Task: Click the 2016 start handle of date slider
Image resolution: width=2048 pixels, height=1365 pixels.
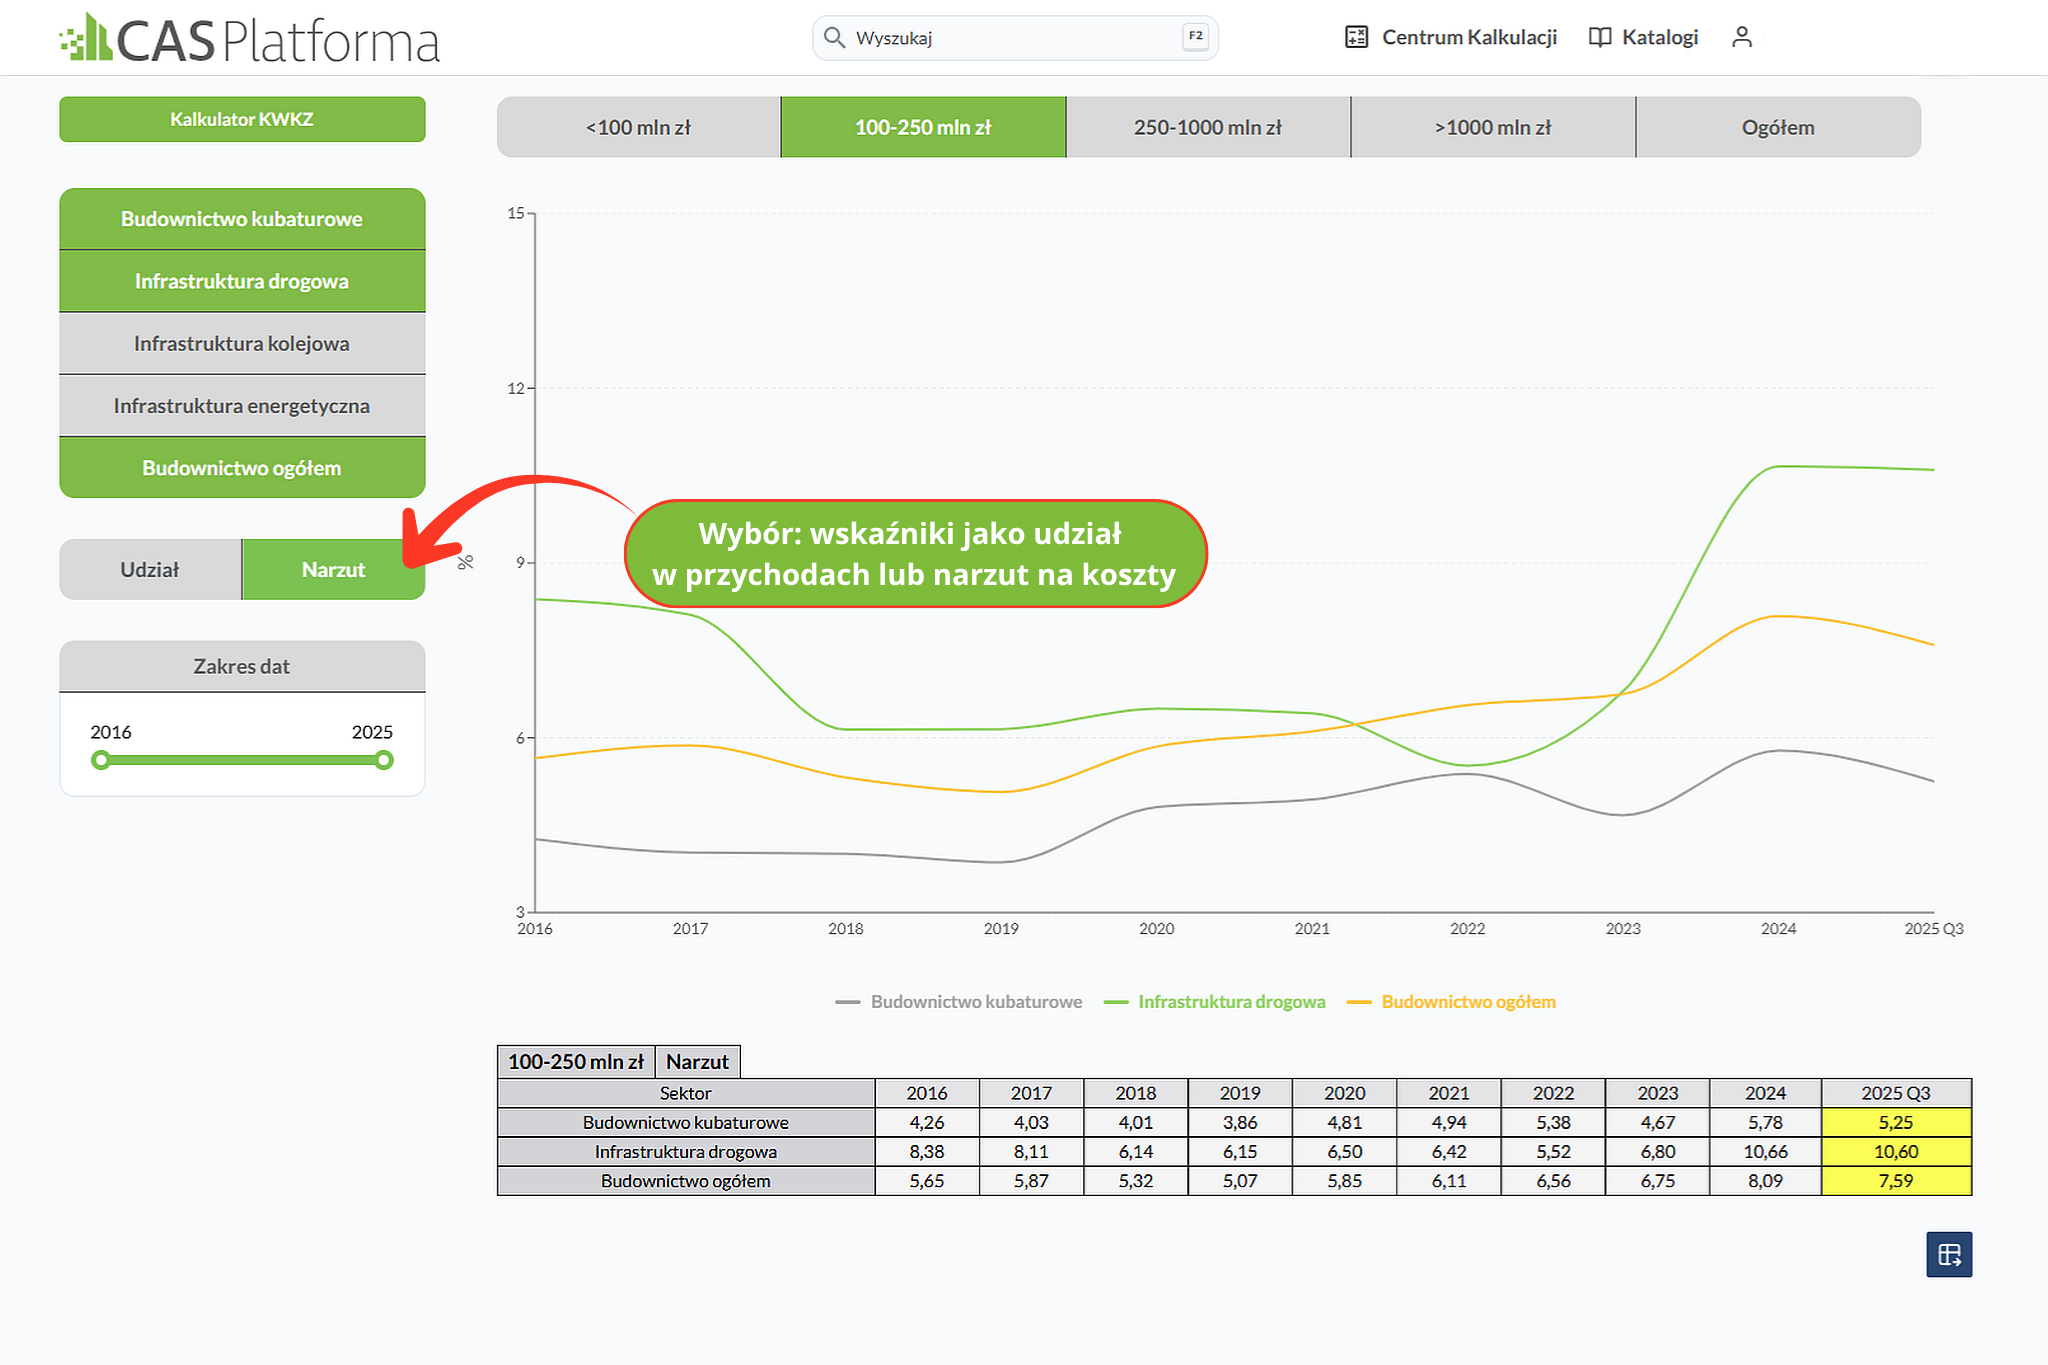Action: click(x=100, y=760)
